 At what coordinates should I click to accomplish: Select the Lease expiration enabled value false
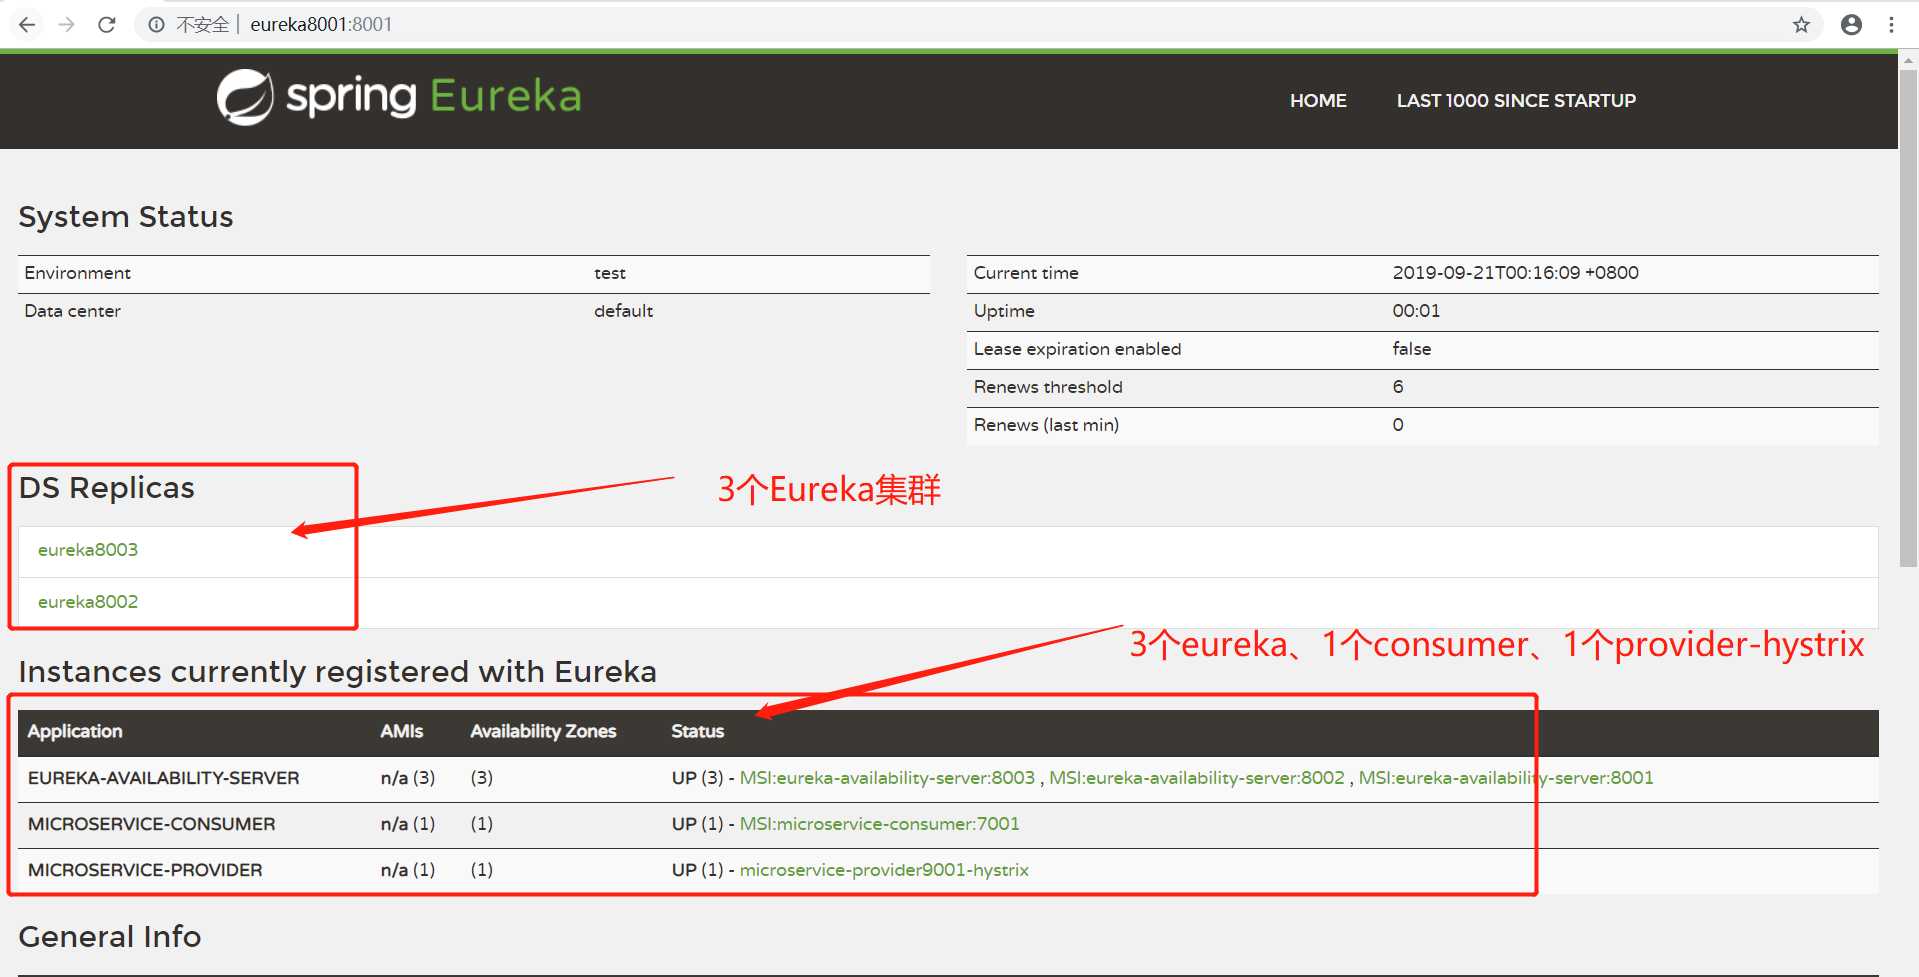1411,348
